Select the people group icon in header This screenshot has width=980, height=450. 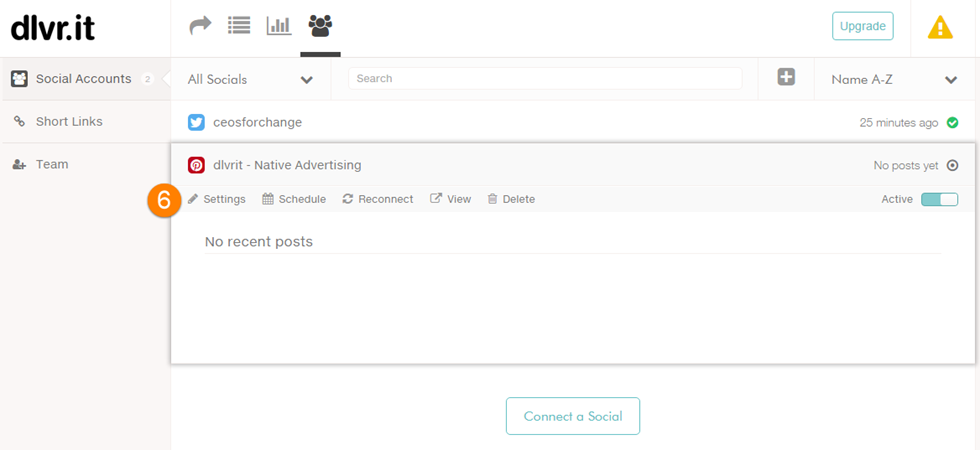[320, 25]
